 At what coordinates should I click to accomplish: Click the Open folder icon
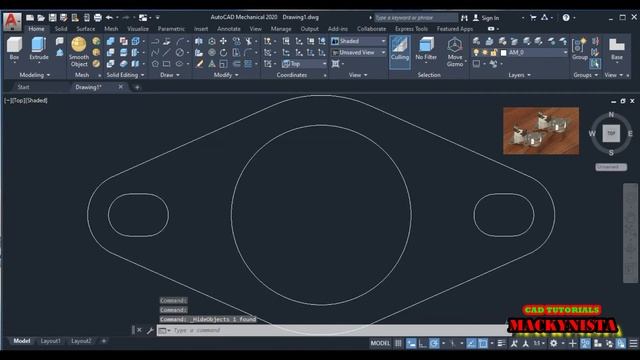coord(41,18)
